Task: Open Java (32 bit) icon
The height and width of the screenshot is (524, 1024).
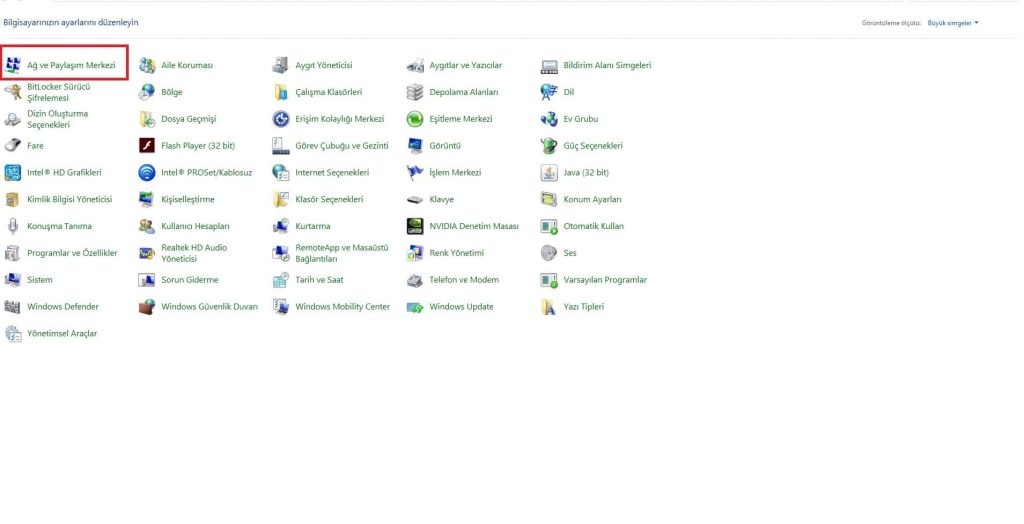Action: point(549,172)
